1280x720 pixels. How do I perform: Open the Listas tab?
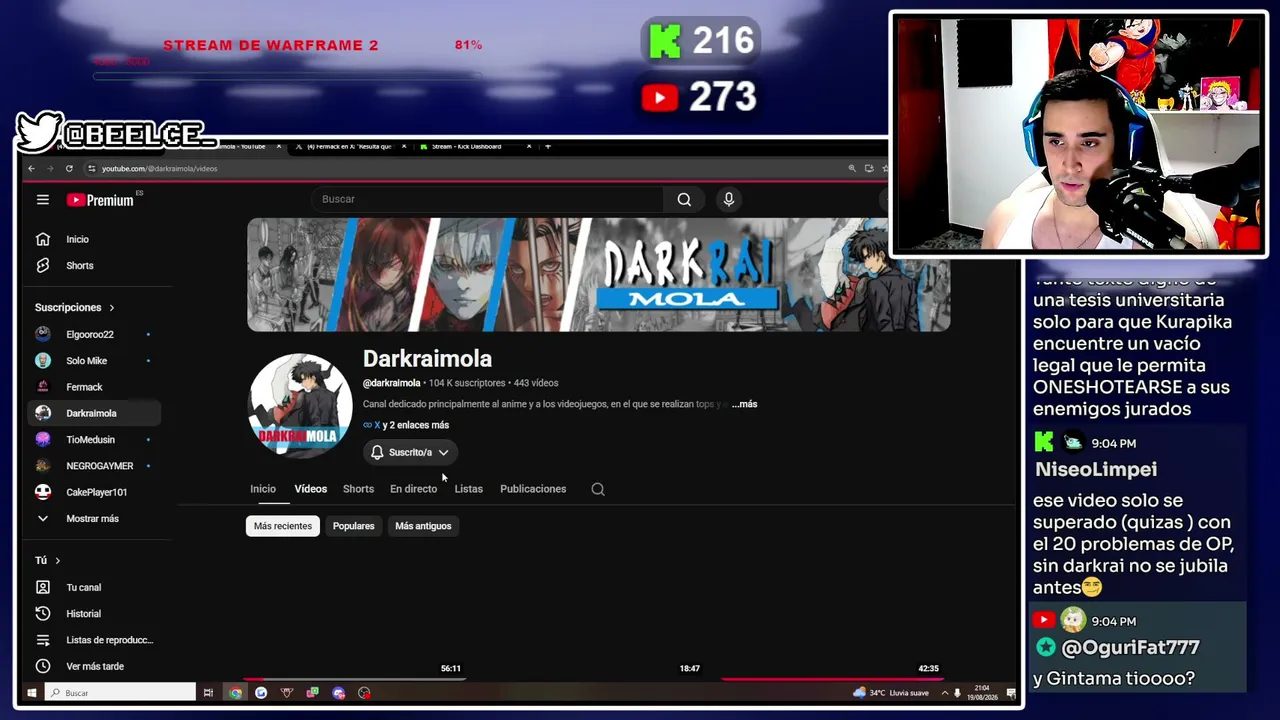(468, 489)
